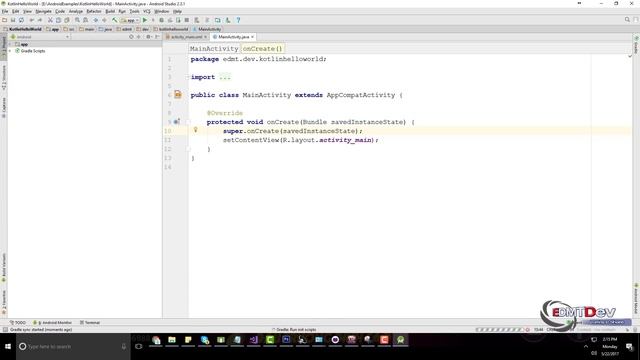This screenshot has width=640, height=360.
Task: Click the Stop square toolbar icon
Action: pyautogui.click(x=187, y=20)
